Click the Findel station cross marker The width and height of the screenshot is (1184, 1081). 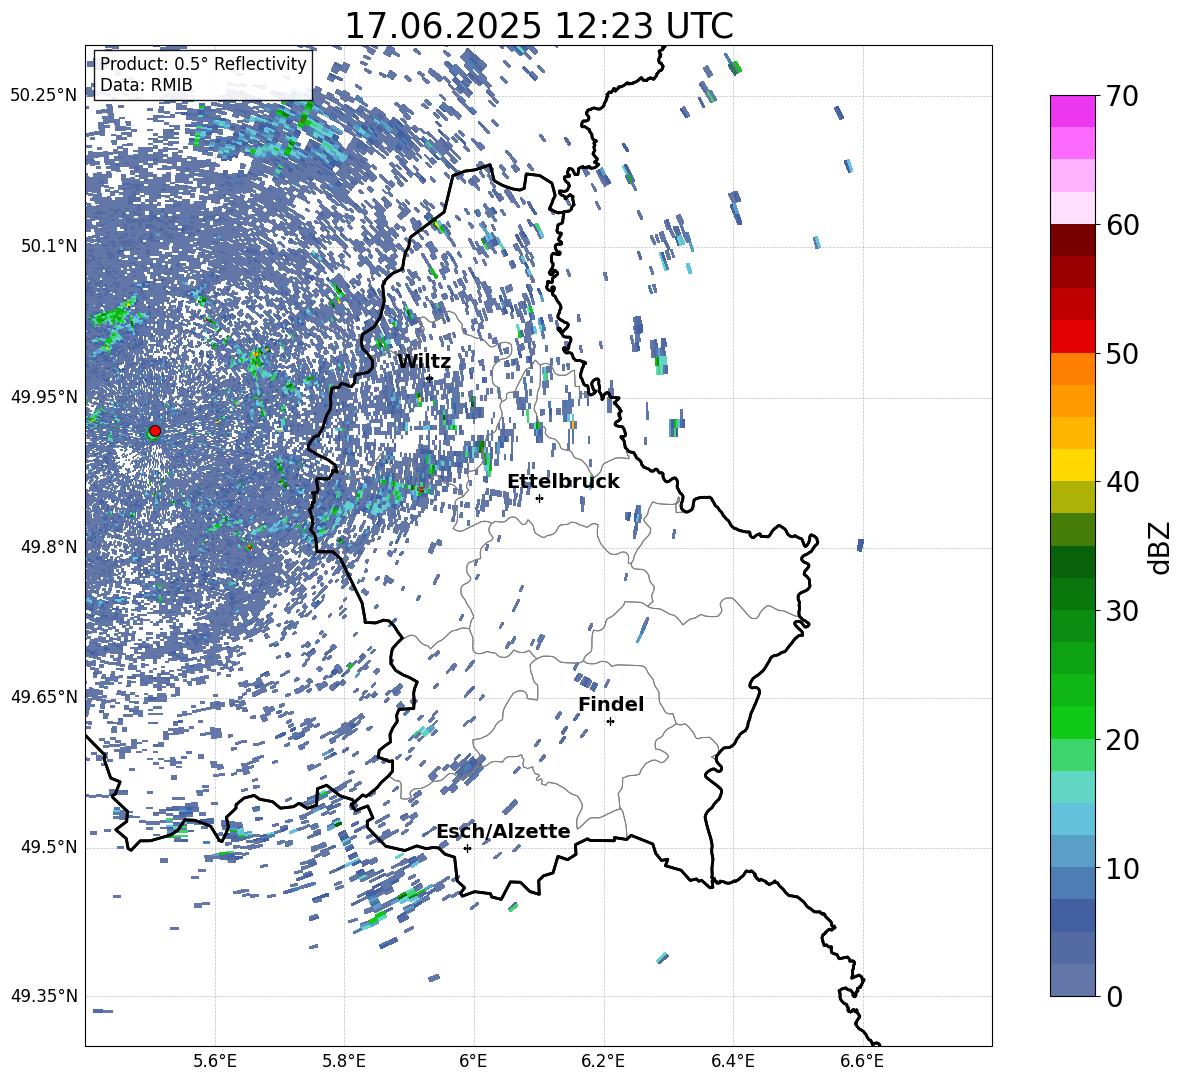pyautogui.click(x=610, y=722)
